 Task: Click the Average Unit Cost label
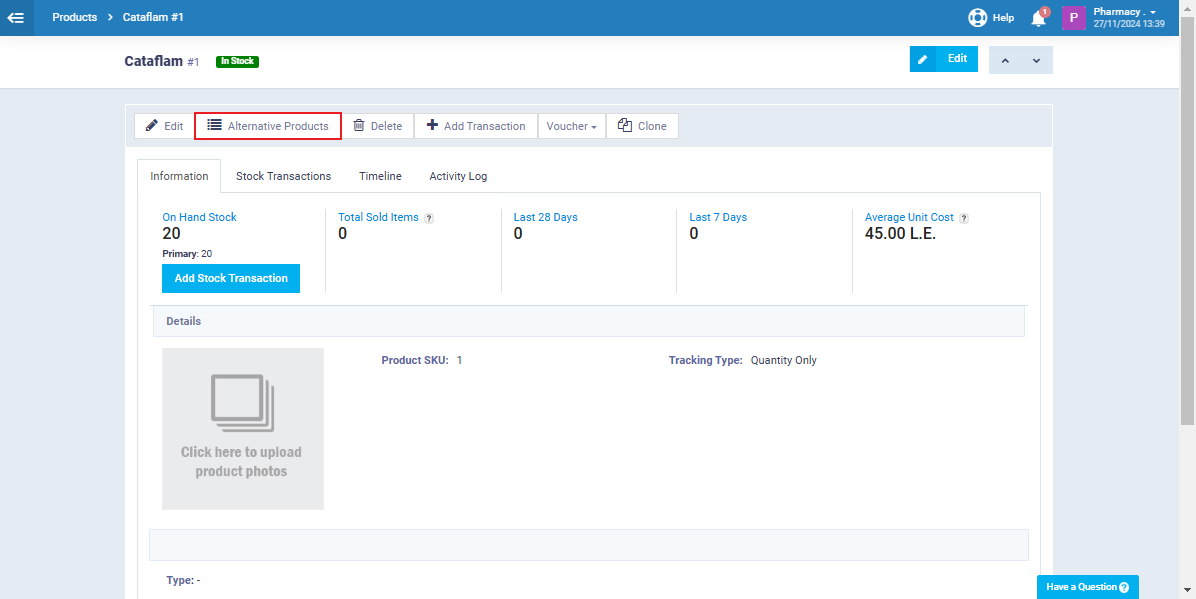coord(909,217)
